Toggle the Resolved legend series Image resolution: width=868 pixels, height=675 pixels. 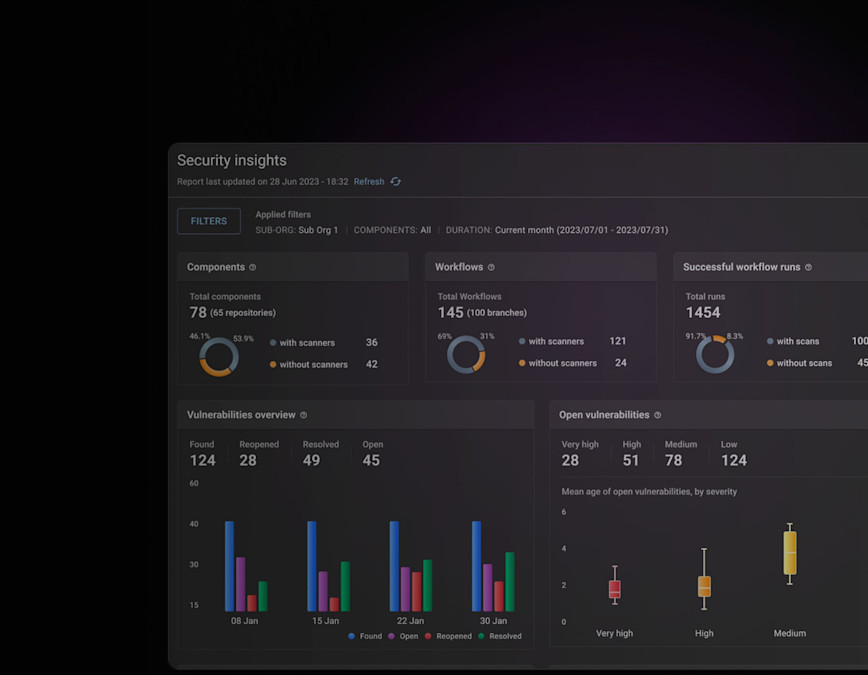pyautogui.click(x=500, y=636)
